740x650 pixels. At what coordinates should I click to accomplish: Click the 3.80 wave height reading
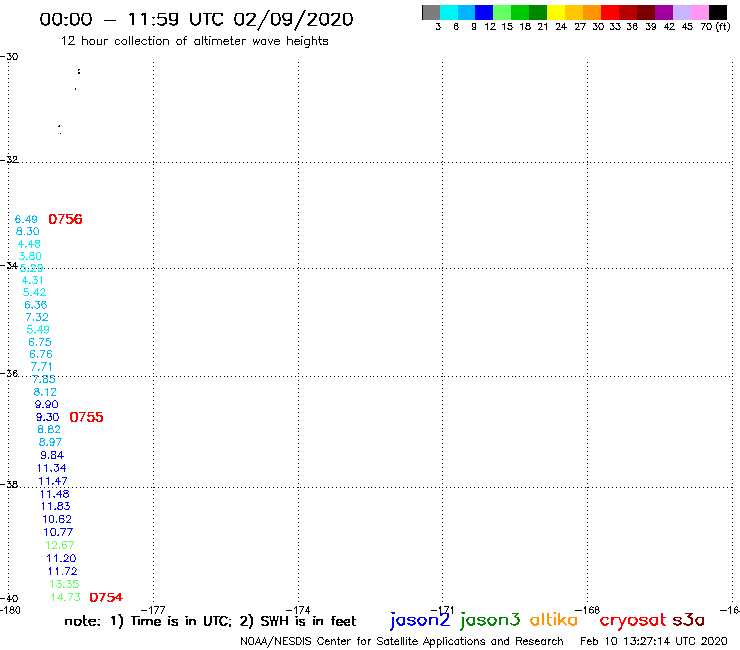[30, 256]
